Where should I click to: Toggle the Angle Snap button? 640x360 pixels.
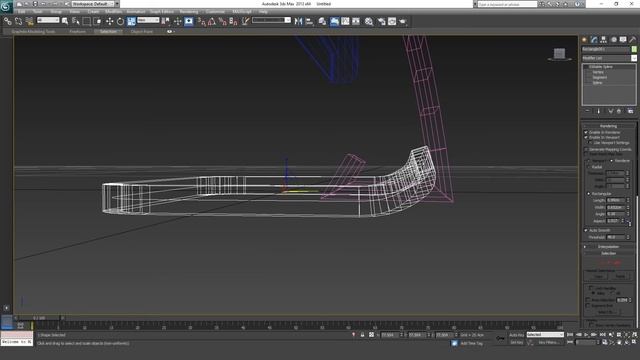(212, 21)
